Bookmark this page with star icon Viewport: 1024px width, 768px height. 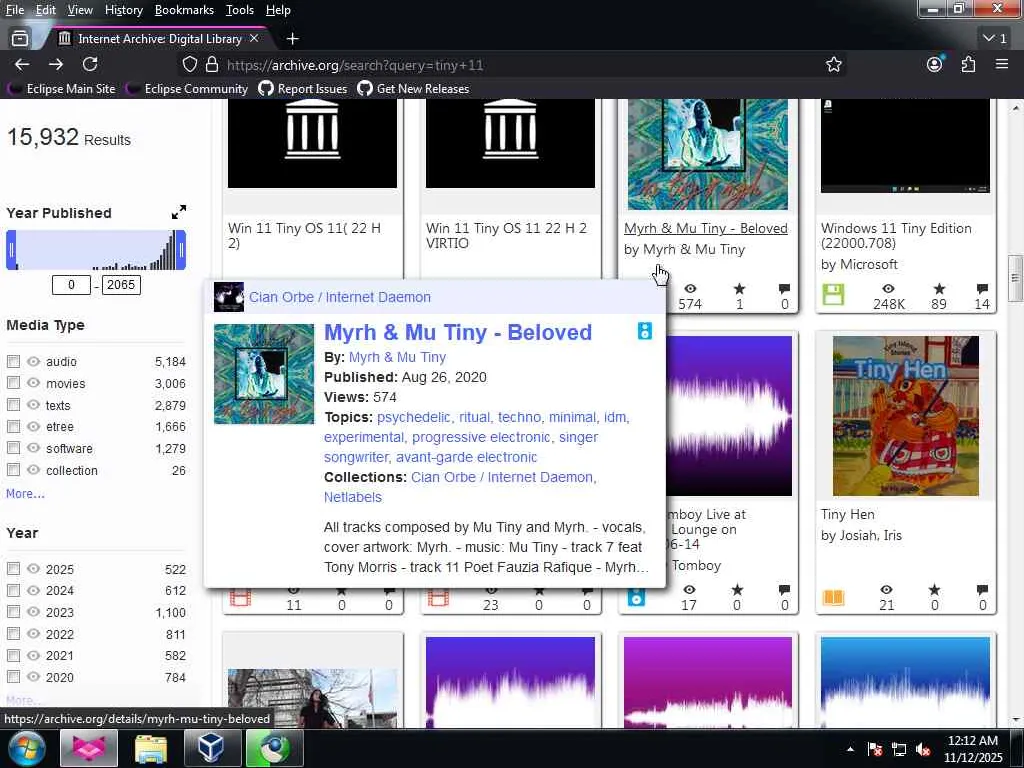(x=833, y=64)
